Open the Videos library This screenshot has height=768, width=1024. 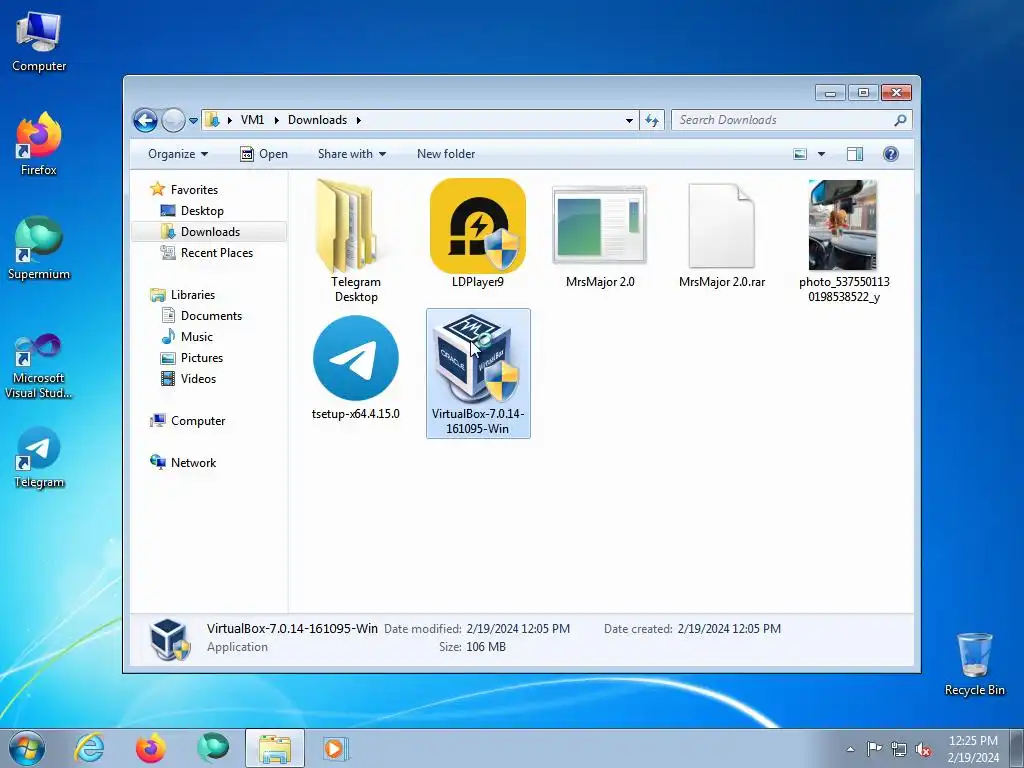tap(198, 379)
